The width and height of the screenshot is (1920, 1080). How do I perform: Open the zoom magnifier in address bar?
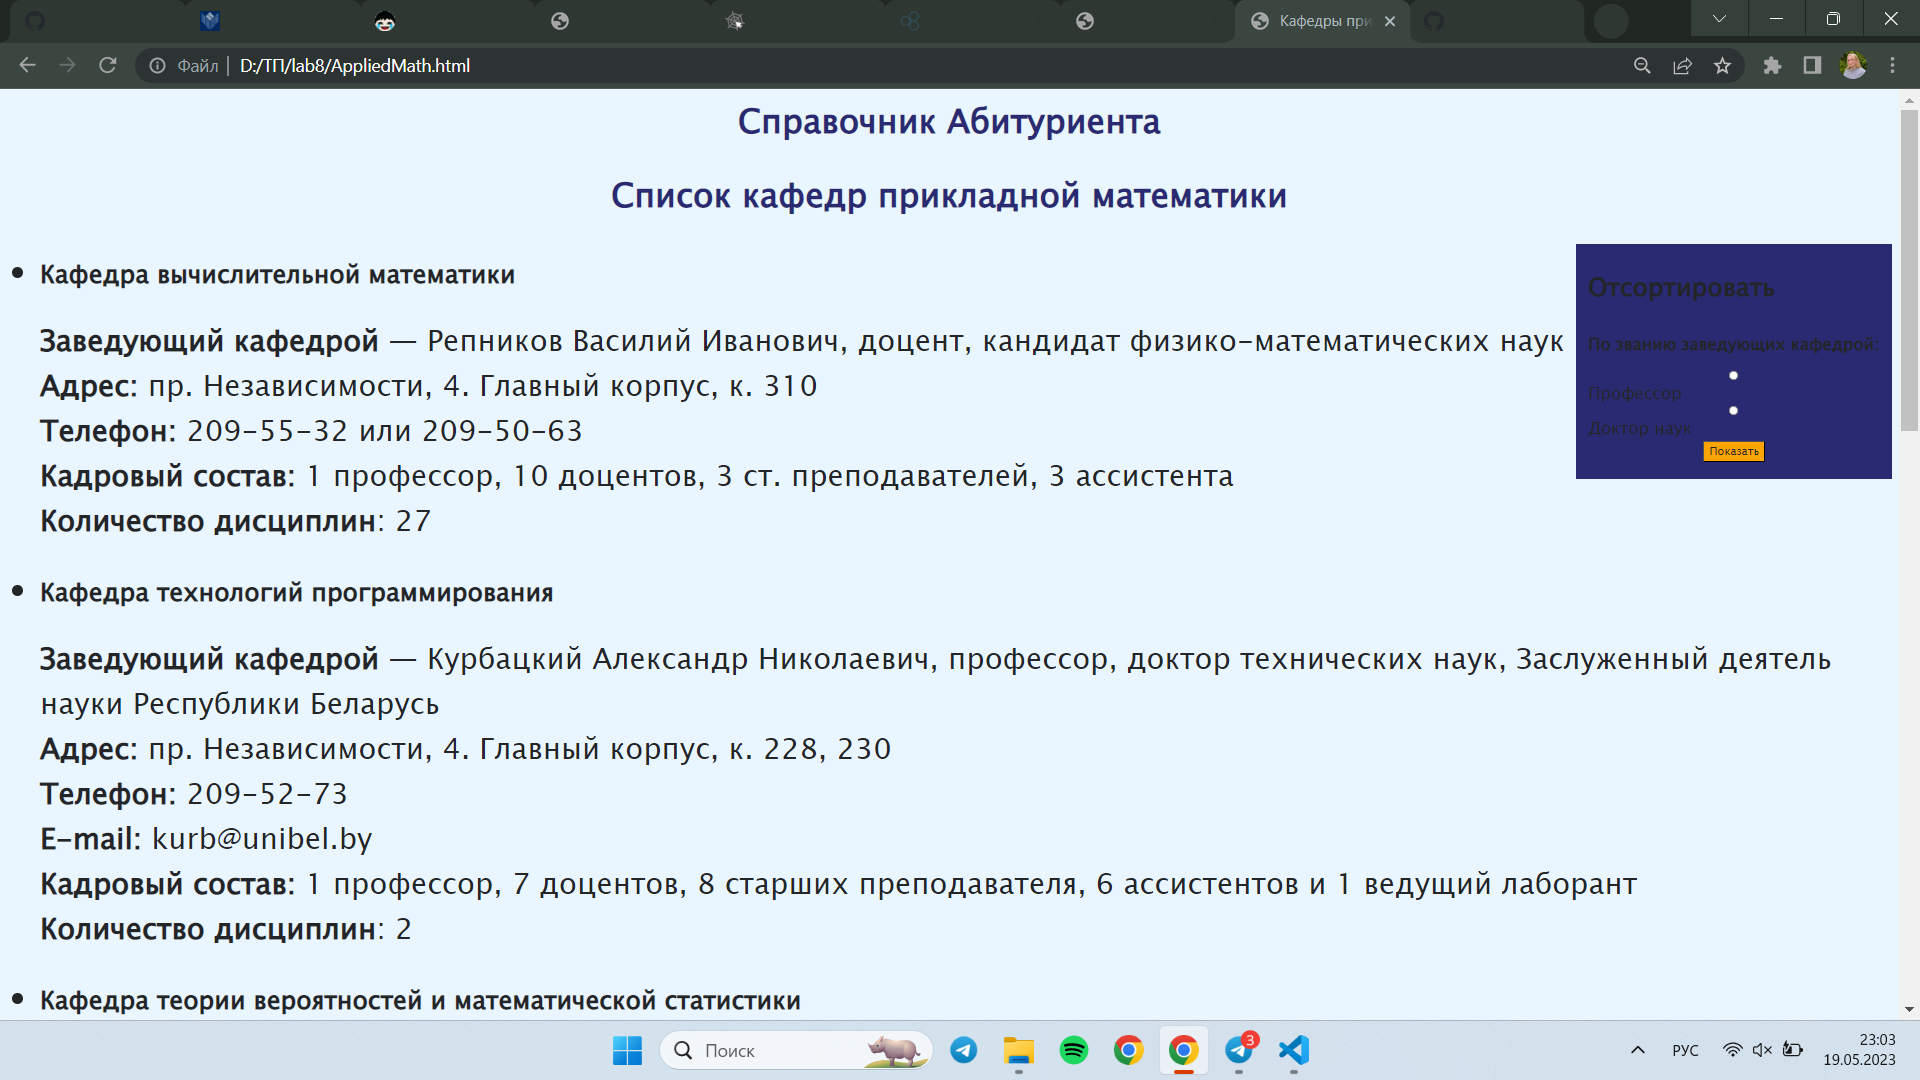[x=1642, y=65]
